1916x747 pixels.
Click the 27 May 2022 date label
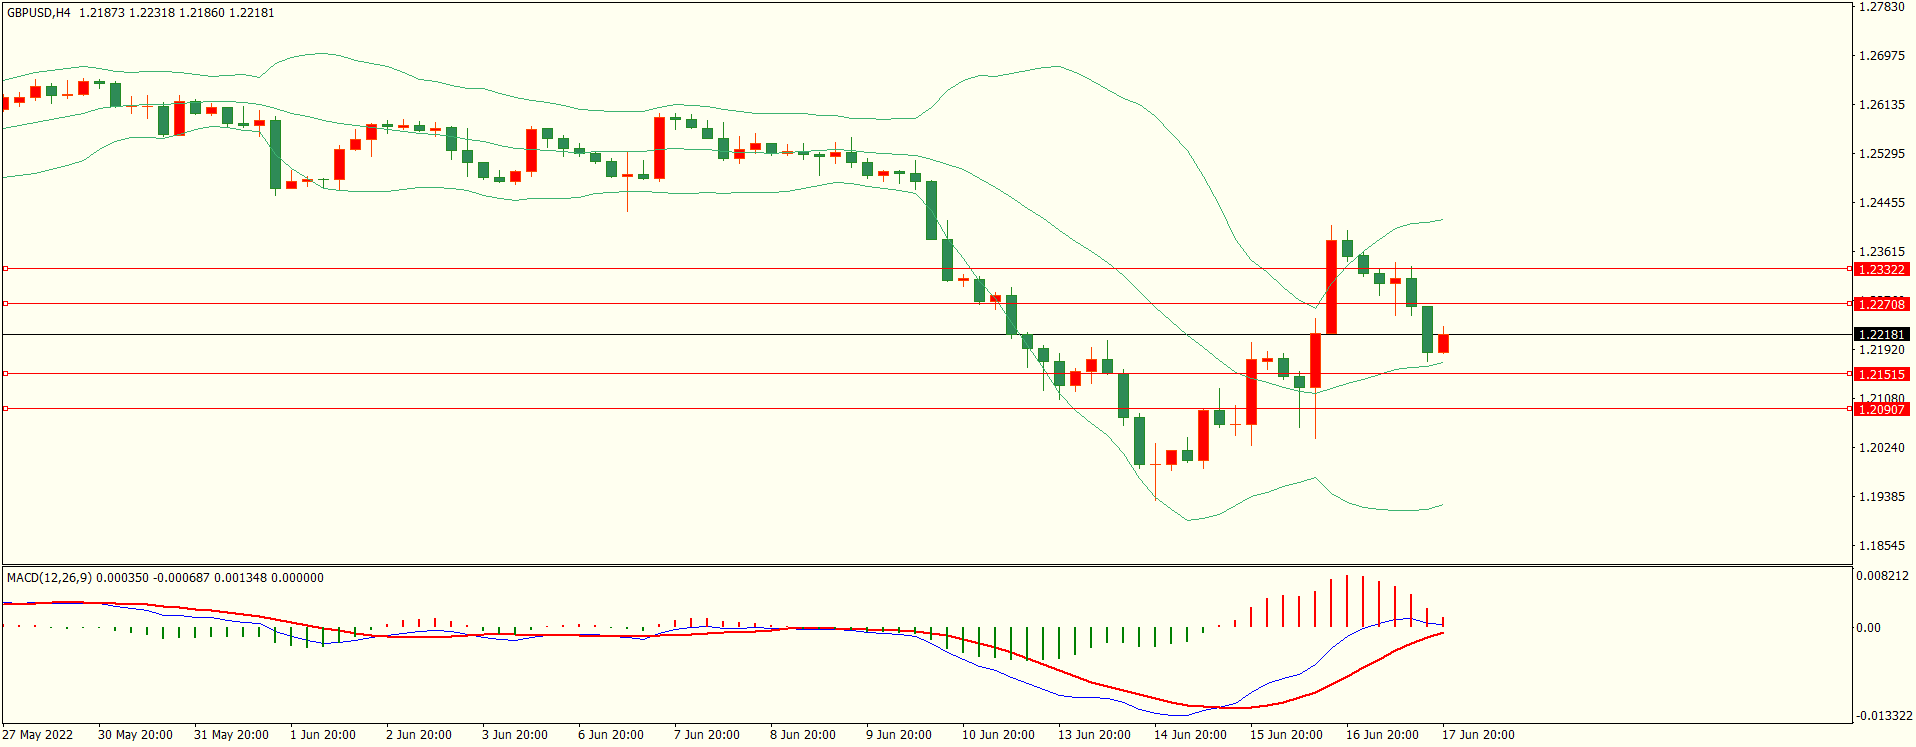coord(38,735)
